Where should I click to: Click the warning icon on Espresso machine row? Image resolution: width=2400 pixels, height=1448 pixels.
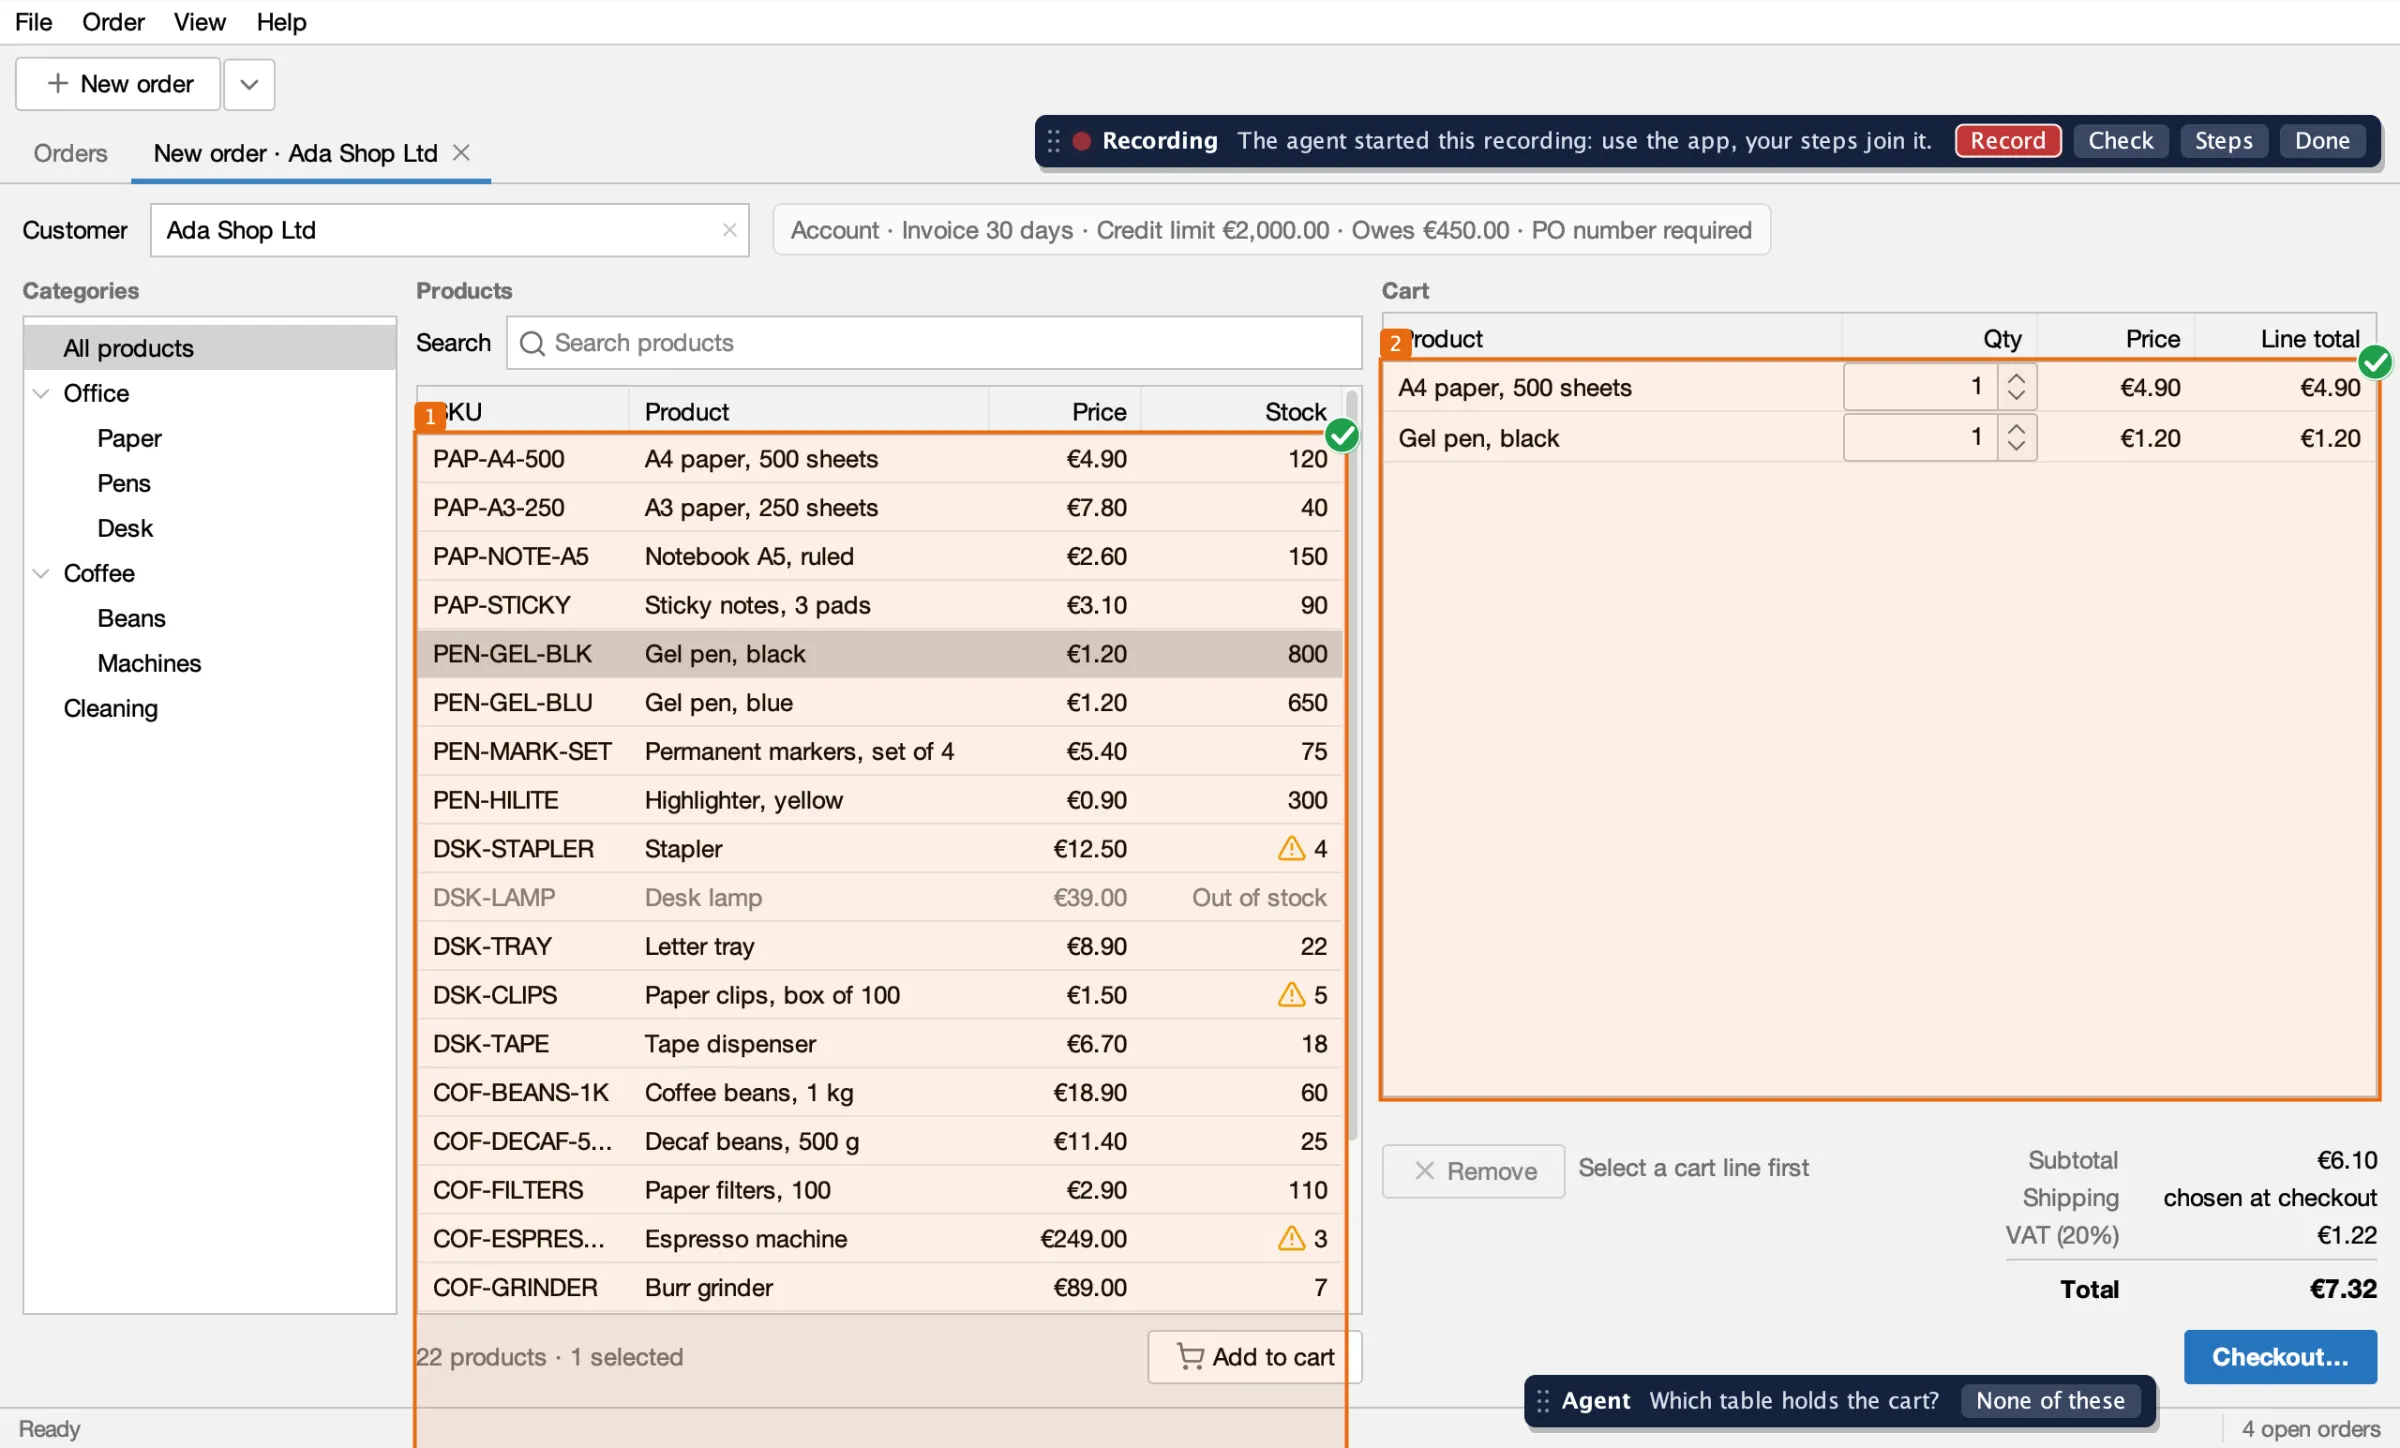(1291, 1238)
